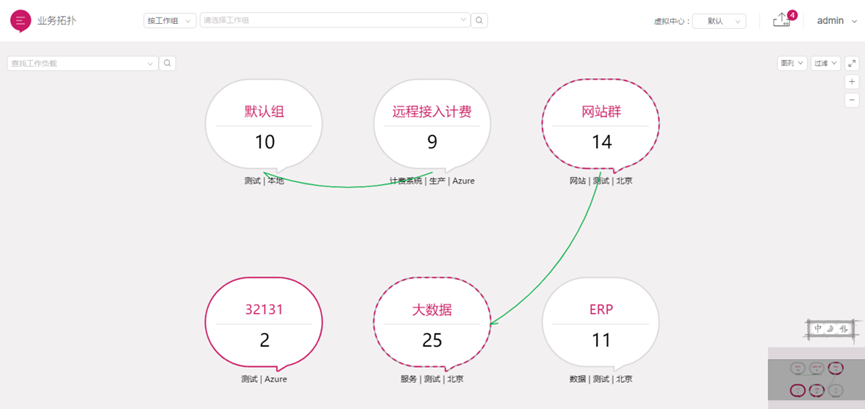Viewport: 865px width, 409px height.
Task: Toggle fullscreen view of the topology
Action: [x=852, y=63]
